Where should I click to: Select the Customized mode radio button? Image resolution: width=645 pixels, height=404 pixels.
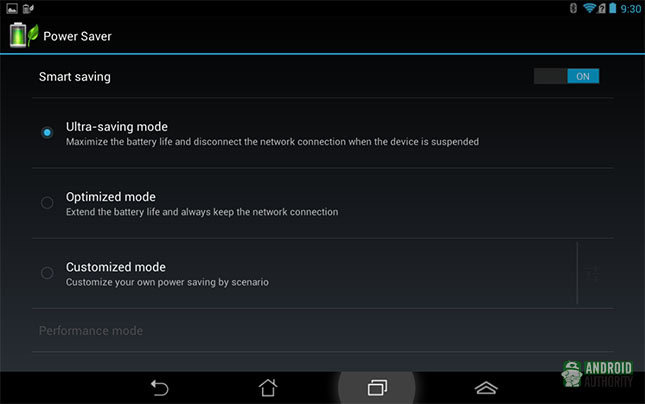click(47, 273)
